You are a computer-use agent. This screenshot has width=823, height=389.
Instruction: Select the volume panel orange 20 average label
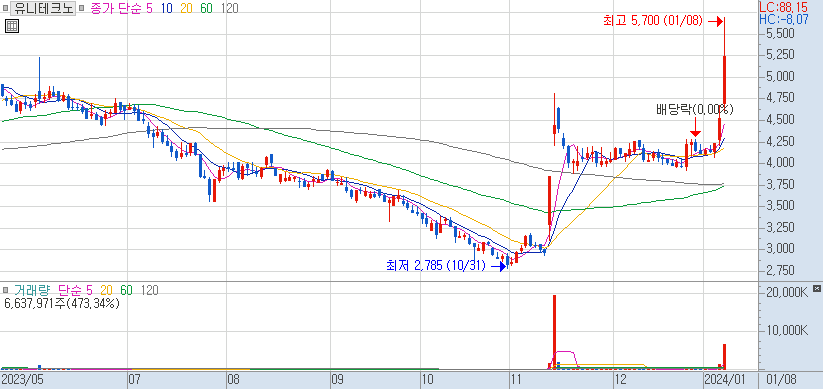coord(107,290)
